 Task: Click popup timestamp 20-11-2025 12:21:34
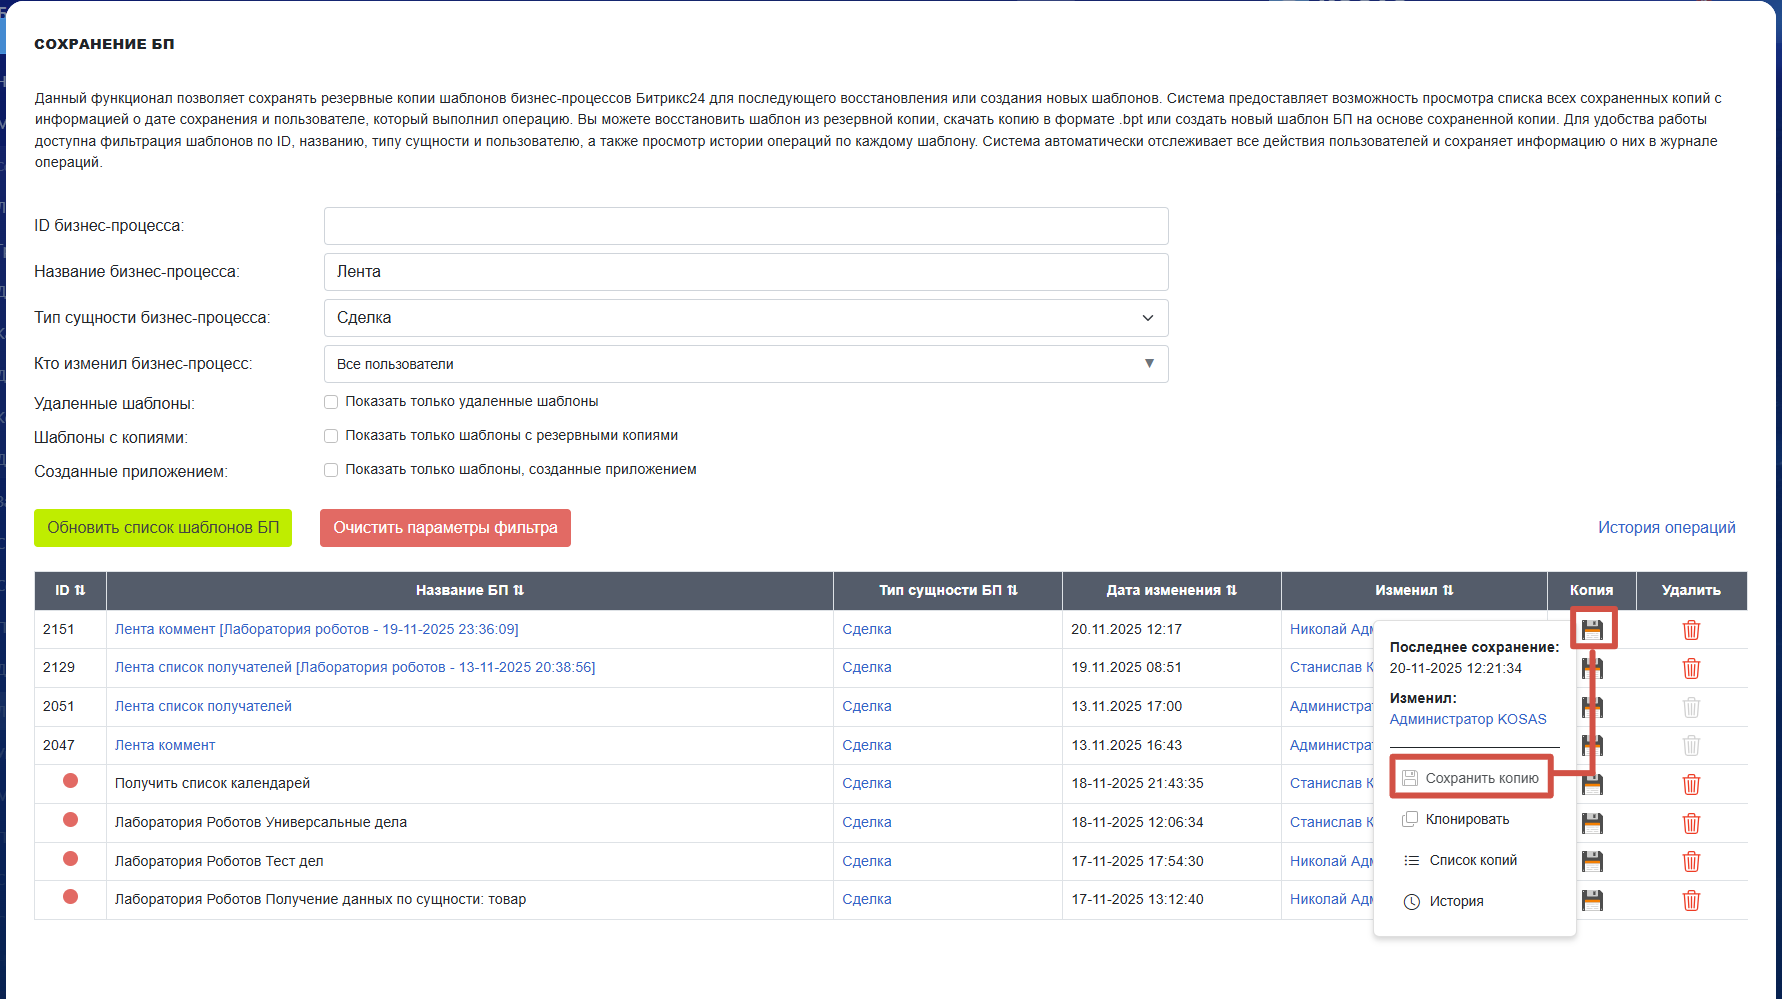1455,668
